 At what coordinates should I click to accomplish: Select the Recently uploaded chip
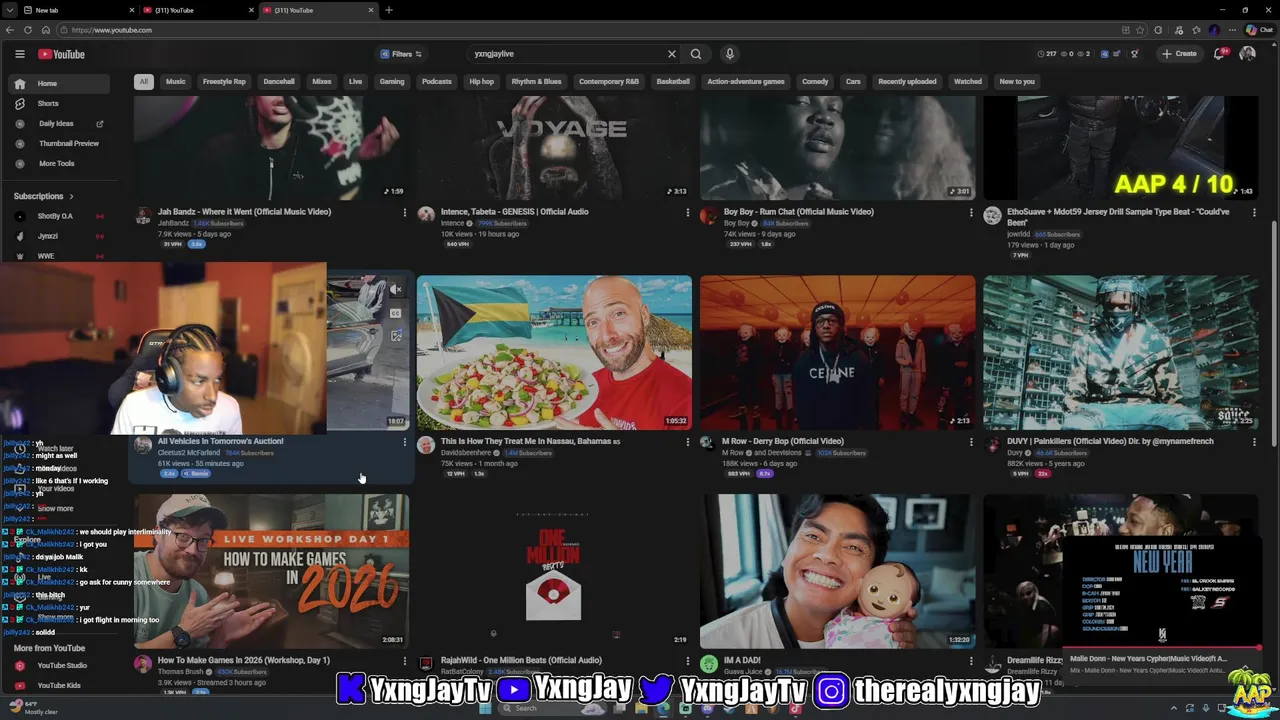[x=908, y=81]
